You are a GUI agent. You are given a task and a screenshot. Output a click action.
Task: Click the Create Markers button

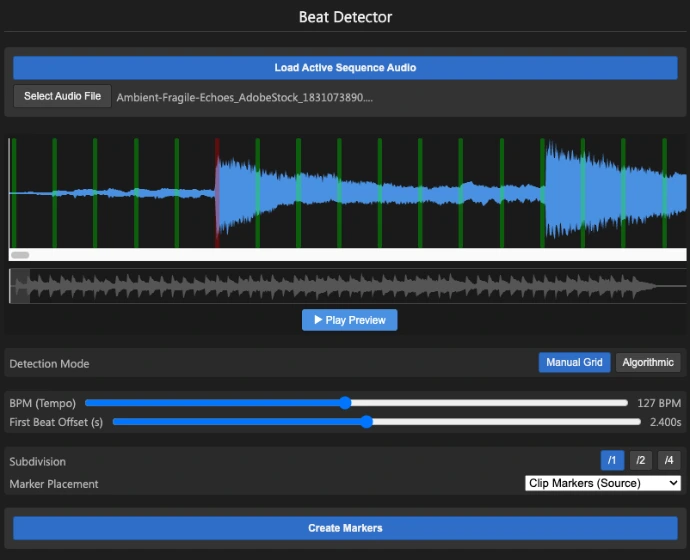point(345,528)
